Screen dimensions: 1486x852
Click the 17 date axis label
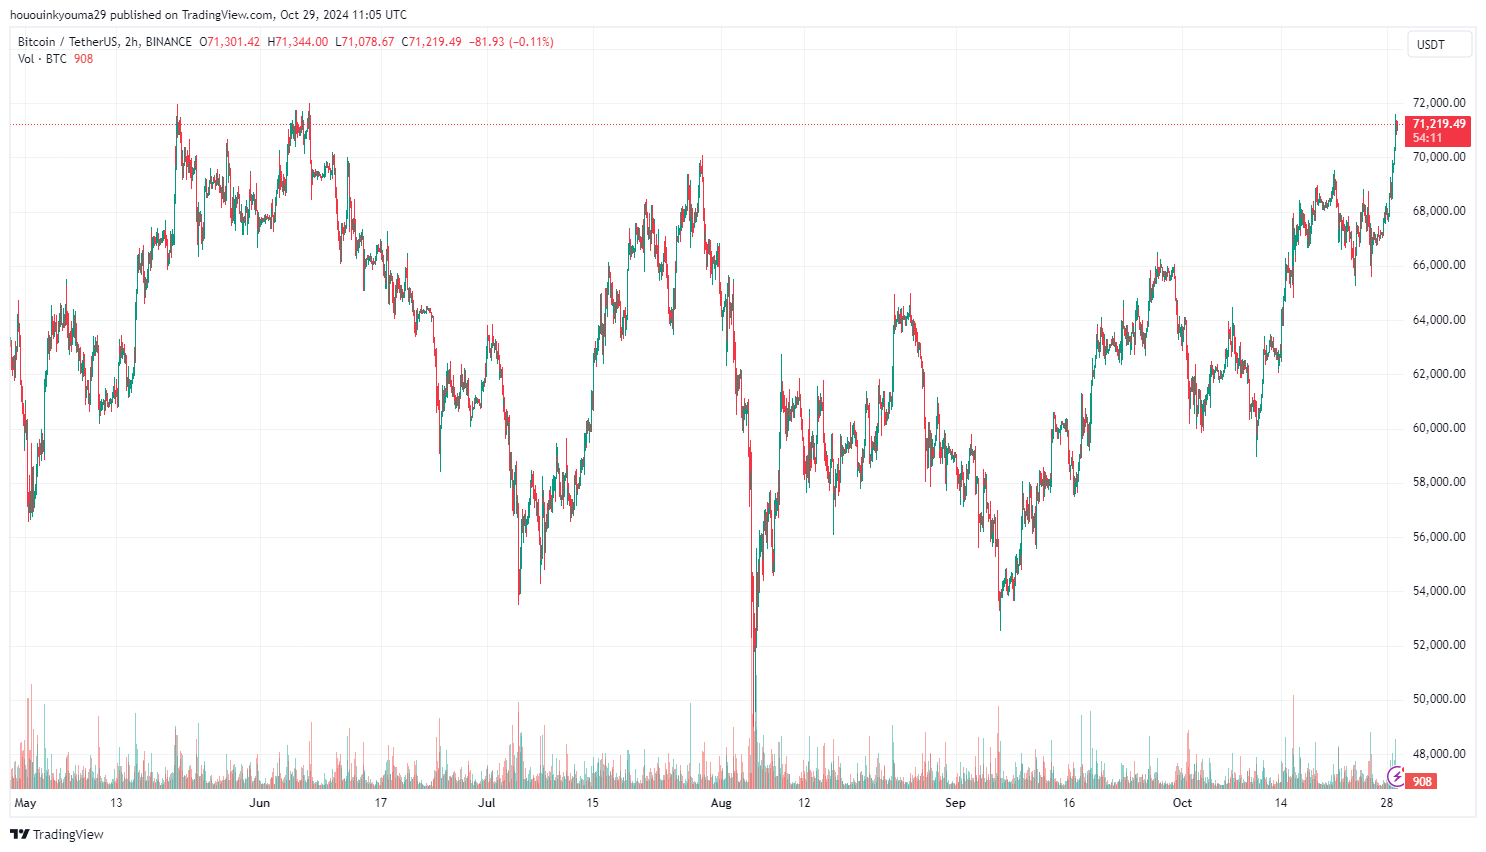coord(381,803)
